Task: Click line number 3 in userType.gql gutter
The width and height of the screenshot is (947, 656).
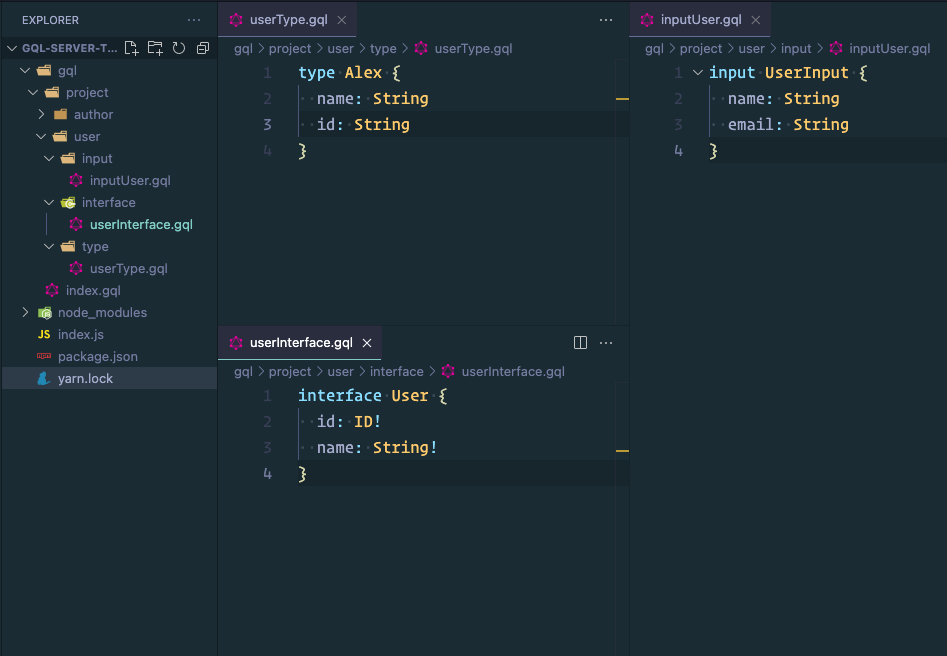Action: (x=267, y=125)
